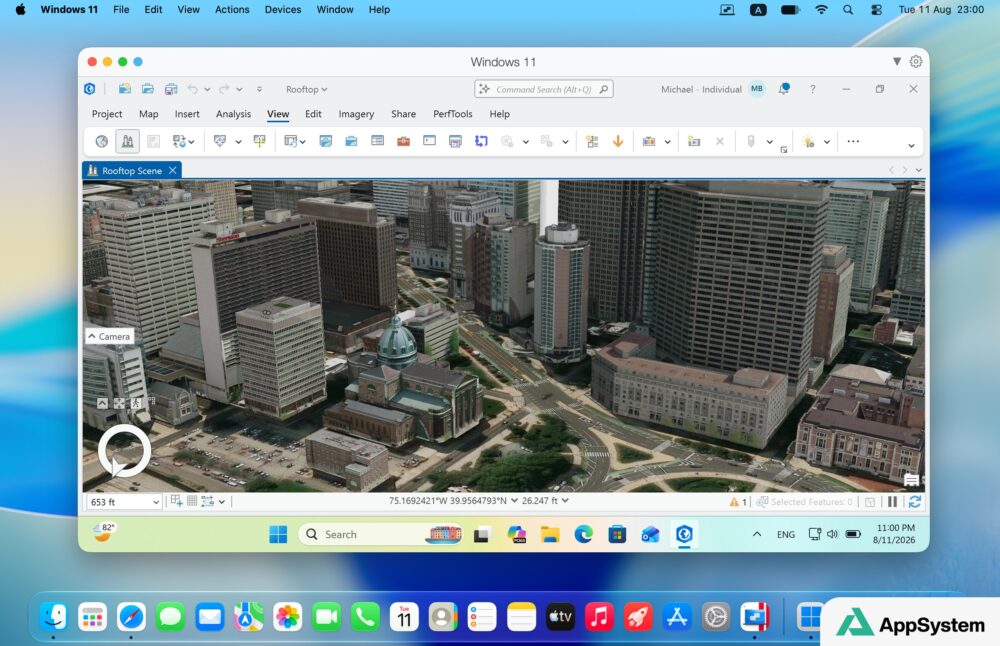Screen dimensions: 1000x646
Task: Open the coordinate display units dropdown
Action: click(514, 501)
